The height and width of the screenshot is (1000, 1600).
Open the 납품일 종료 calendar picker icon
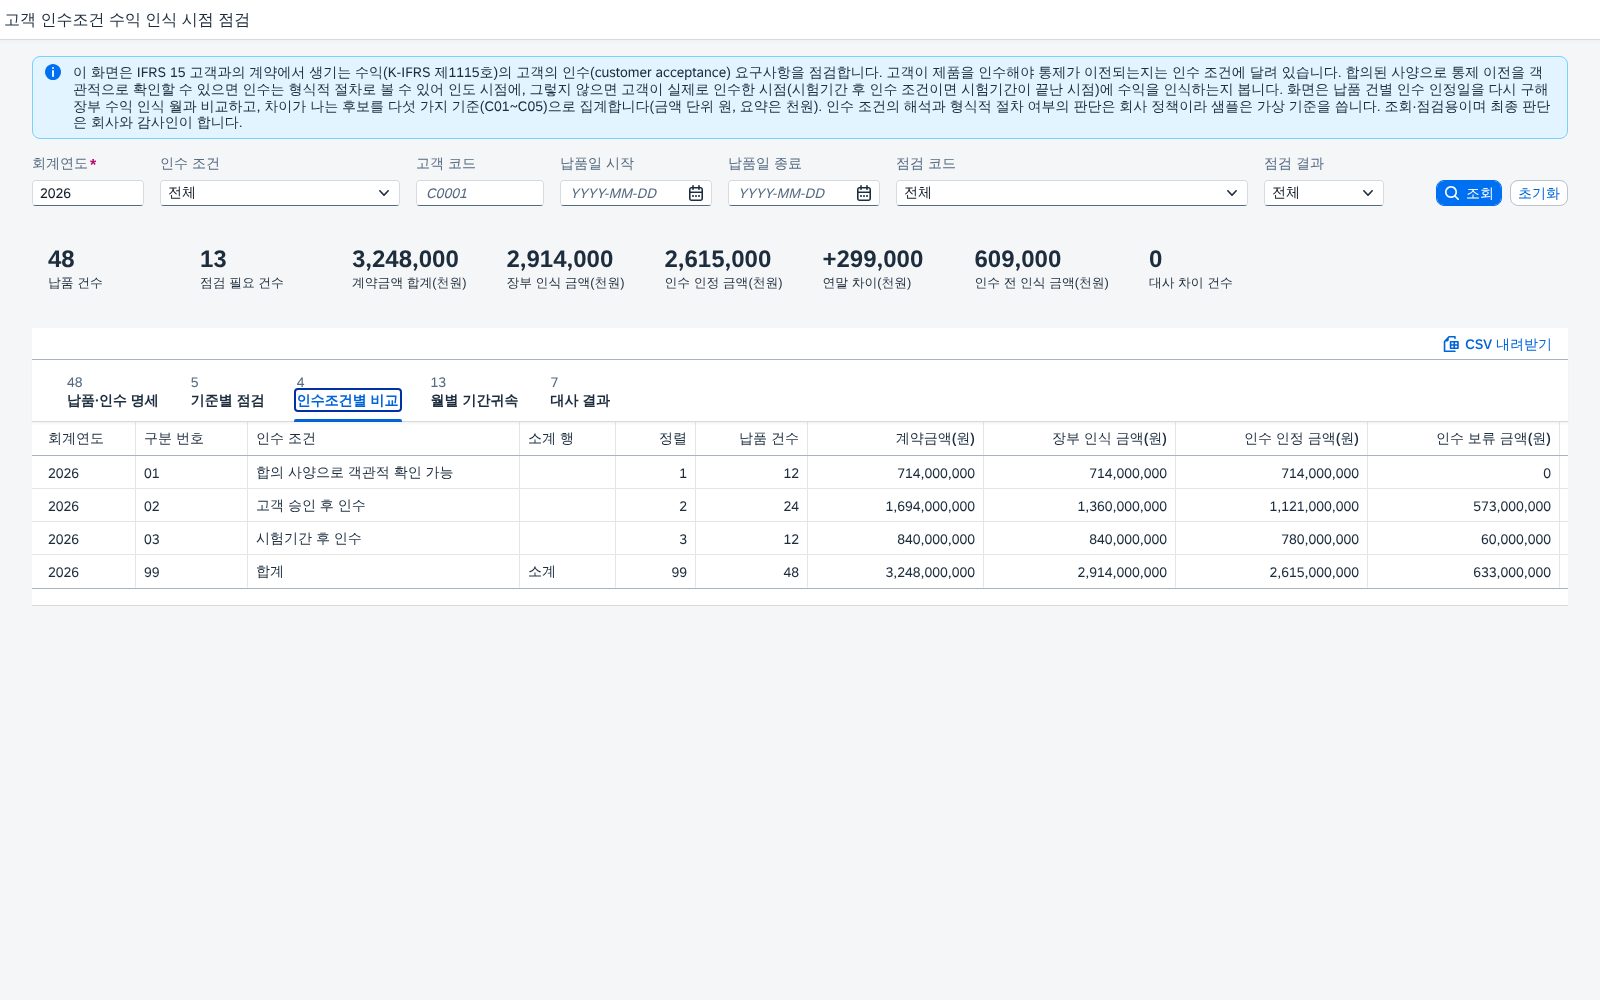pos(864,193)
